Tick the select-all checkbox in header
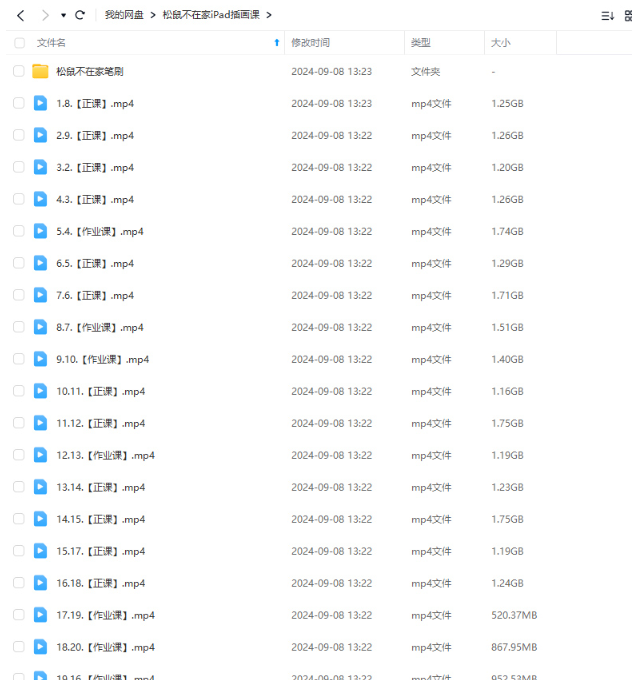This screenshot has height=680, width=632. [x=20, y=43]
